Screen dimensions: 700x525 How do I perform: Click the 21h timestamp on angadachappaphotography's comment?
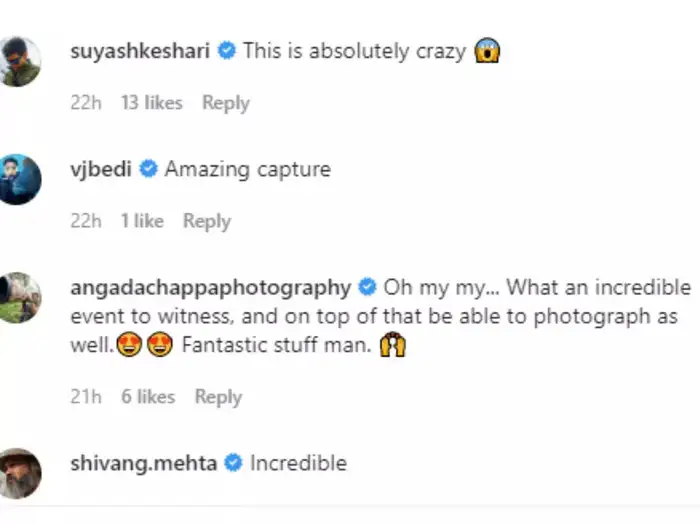pyautogui.click(x=85, y=397)
